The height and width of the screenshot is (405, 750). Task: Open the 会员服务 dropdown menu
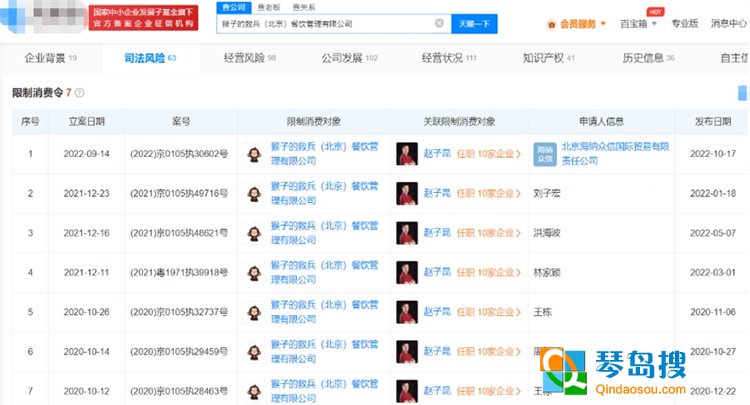click(x=577, y=24)
